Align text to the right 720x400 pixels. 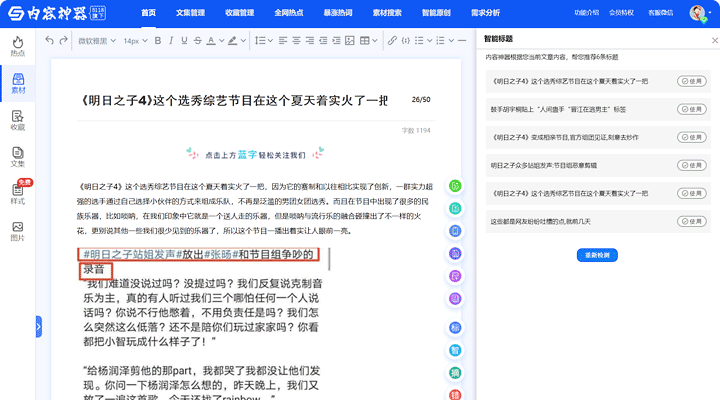tap(310, 40)
